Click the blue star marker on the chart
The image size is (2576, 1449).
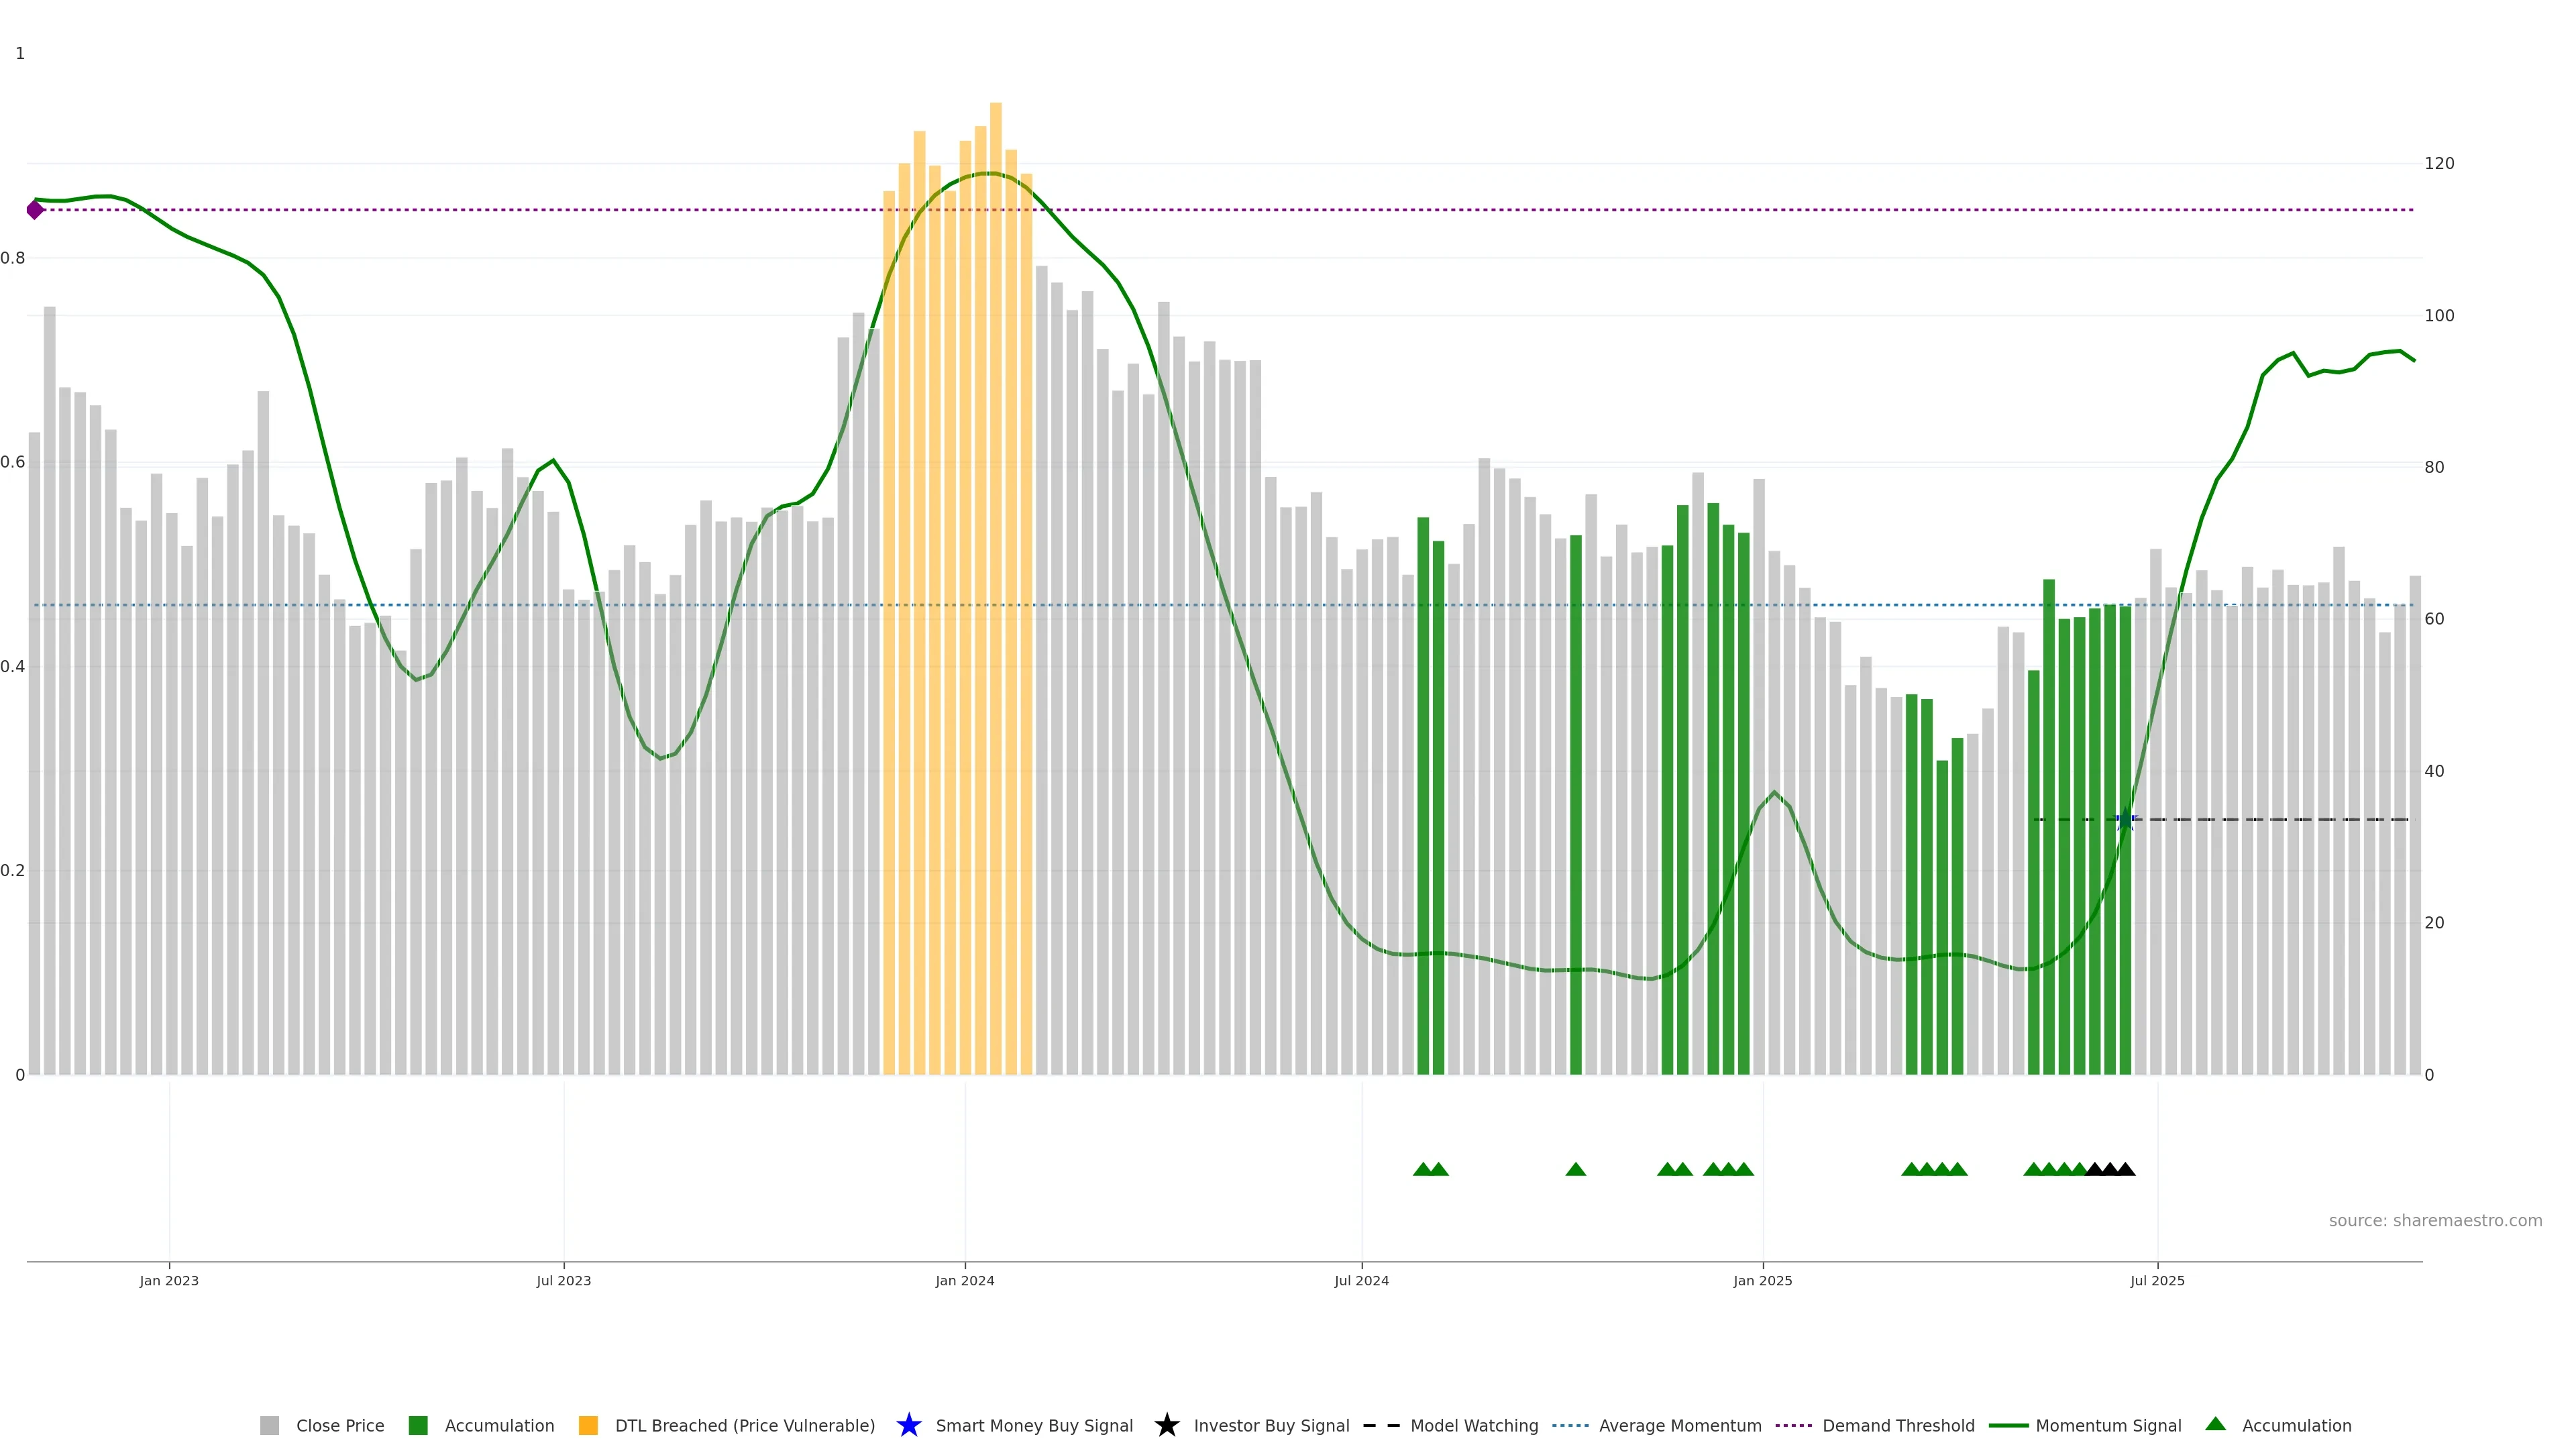click(x=2125, y=820)
